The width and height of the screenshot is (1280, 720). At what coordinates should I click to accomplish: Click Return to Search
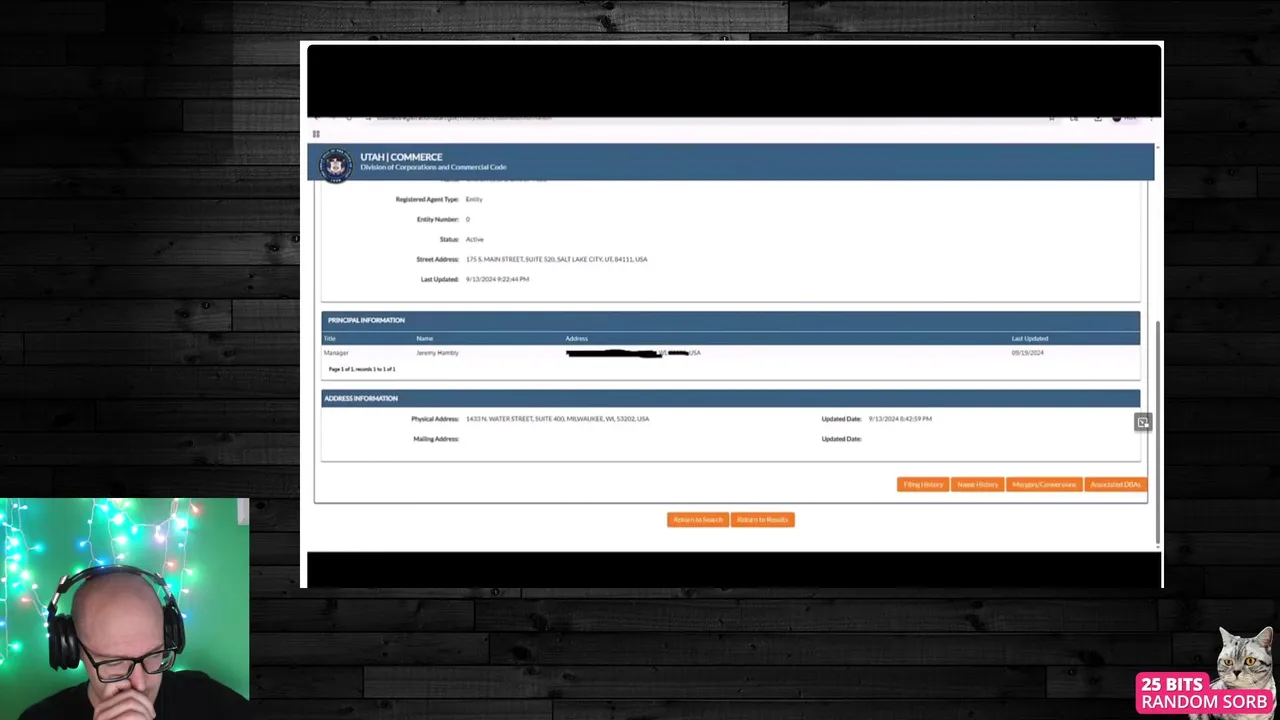(698, 520)
